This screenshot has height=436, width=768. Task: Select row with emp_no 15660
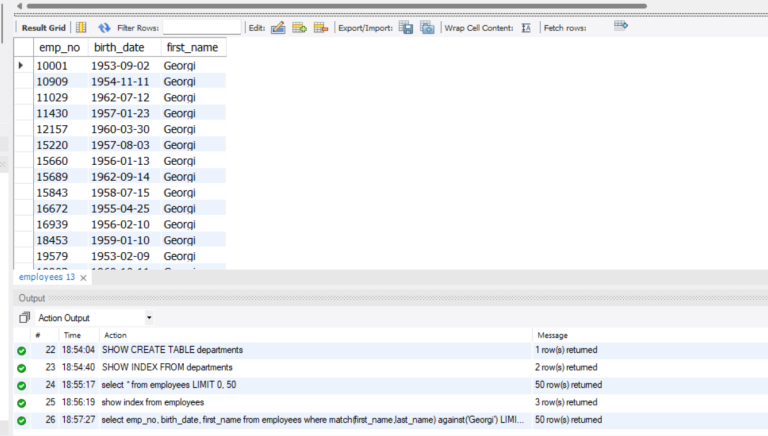click(120, 161)
